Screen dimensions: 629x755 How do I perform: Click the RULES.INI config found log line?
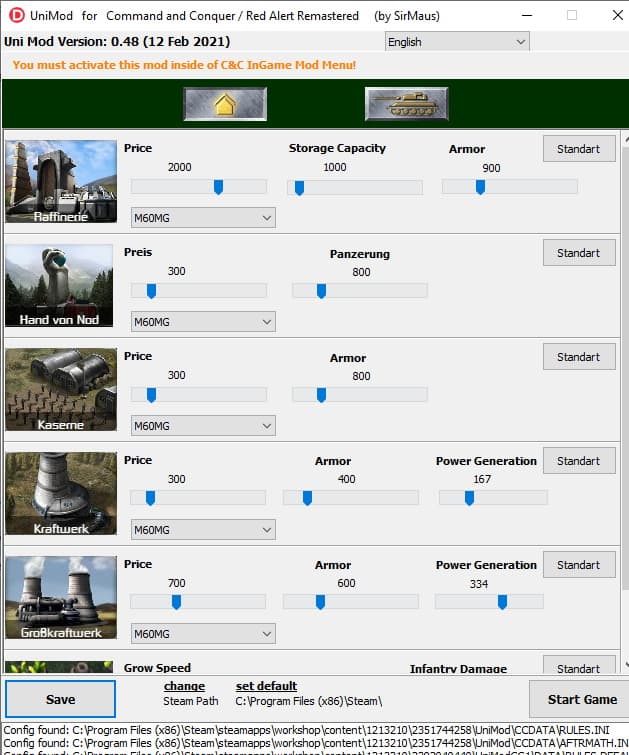(306, 730)
